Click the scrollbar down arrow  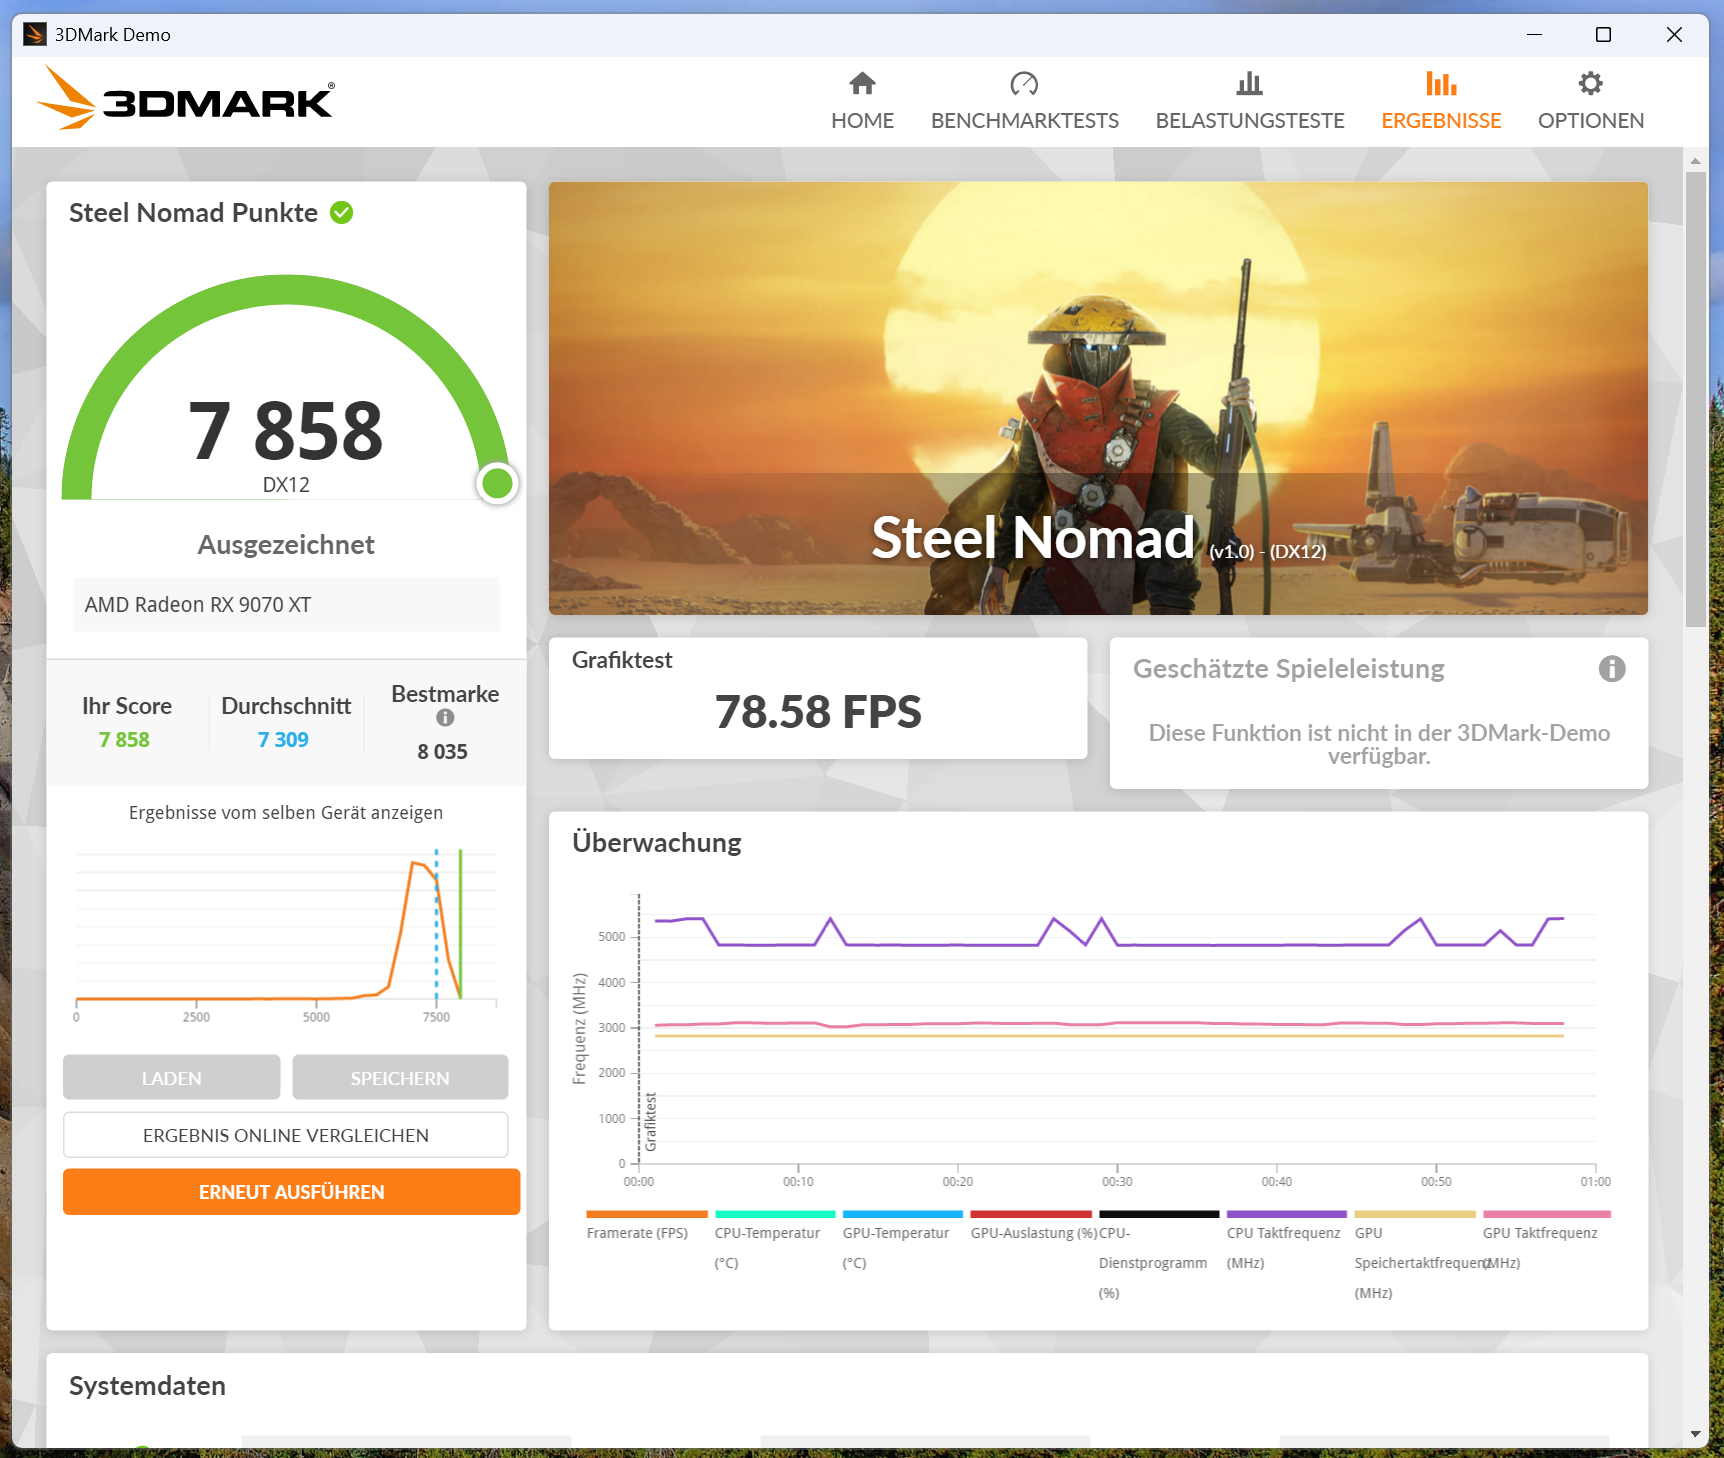1695,1434
